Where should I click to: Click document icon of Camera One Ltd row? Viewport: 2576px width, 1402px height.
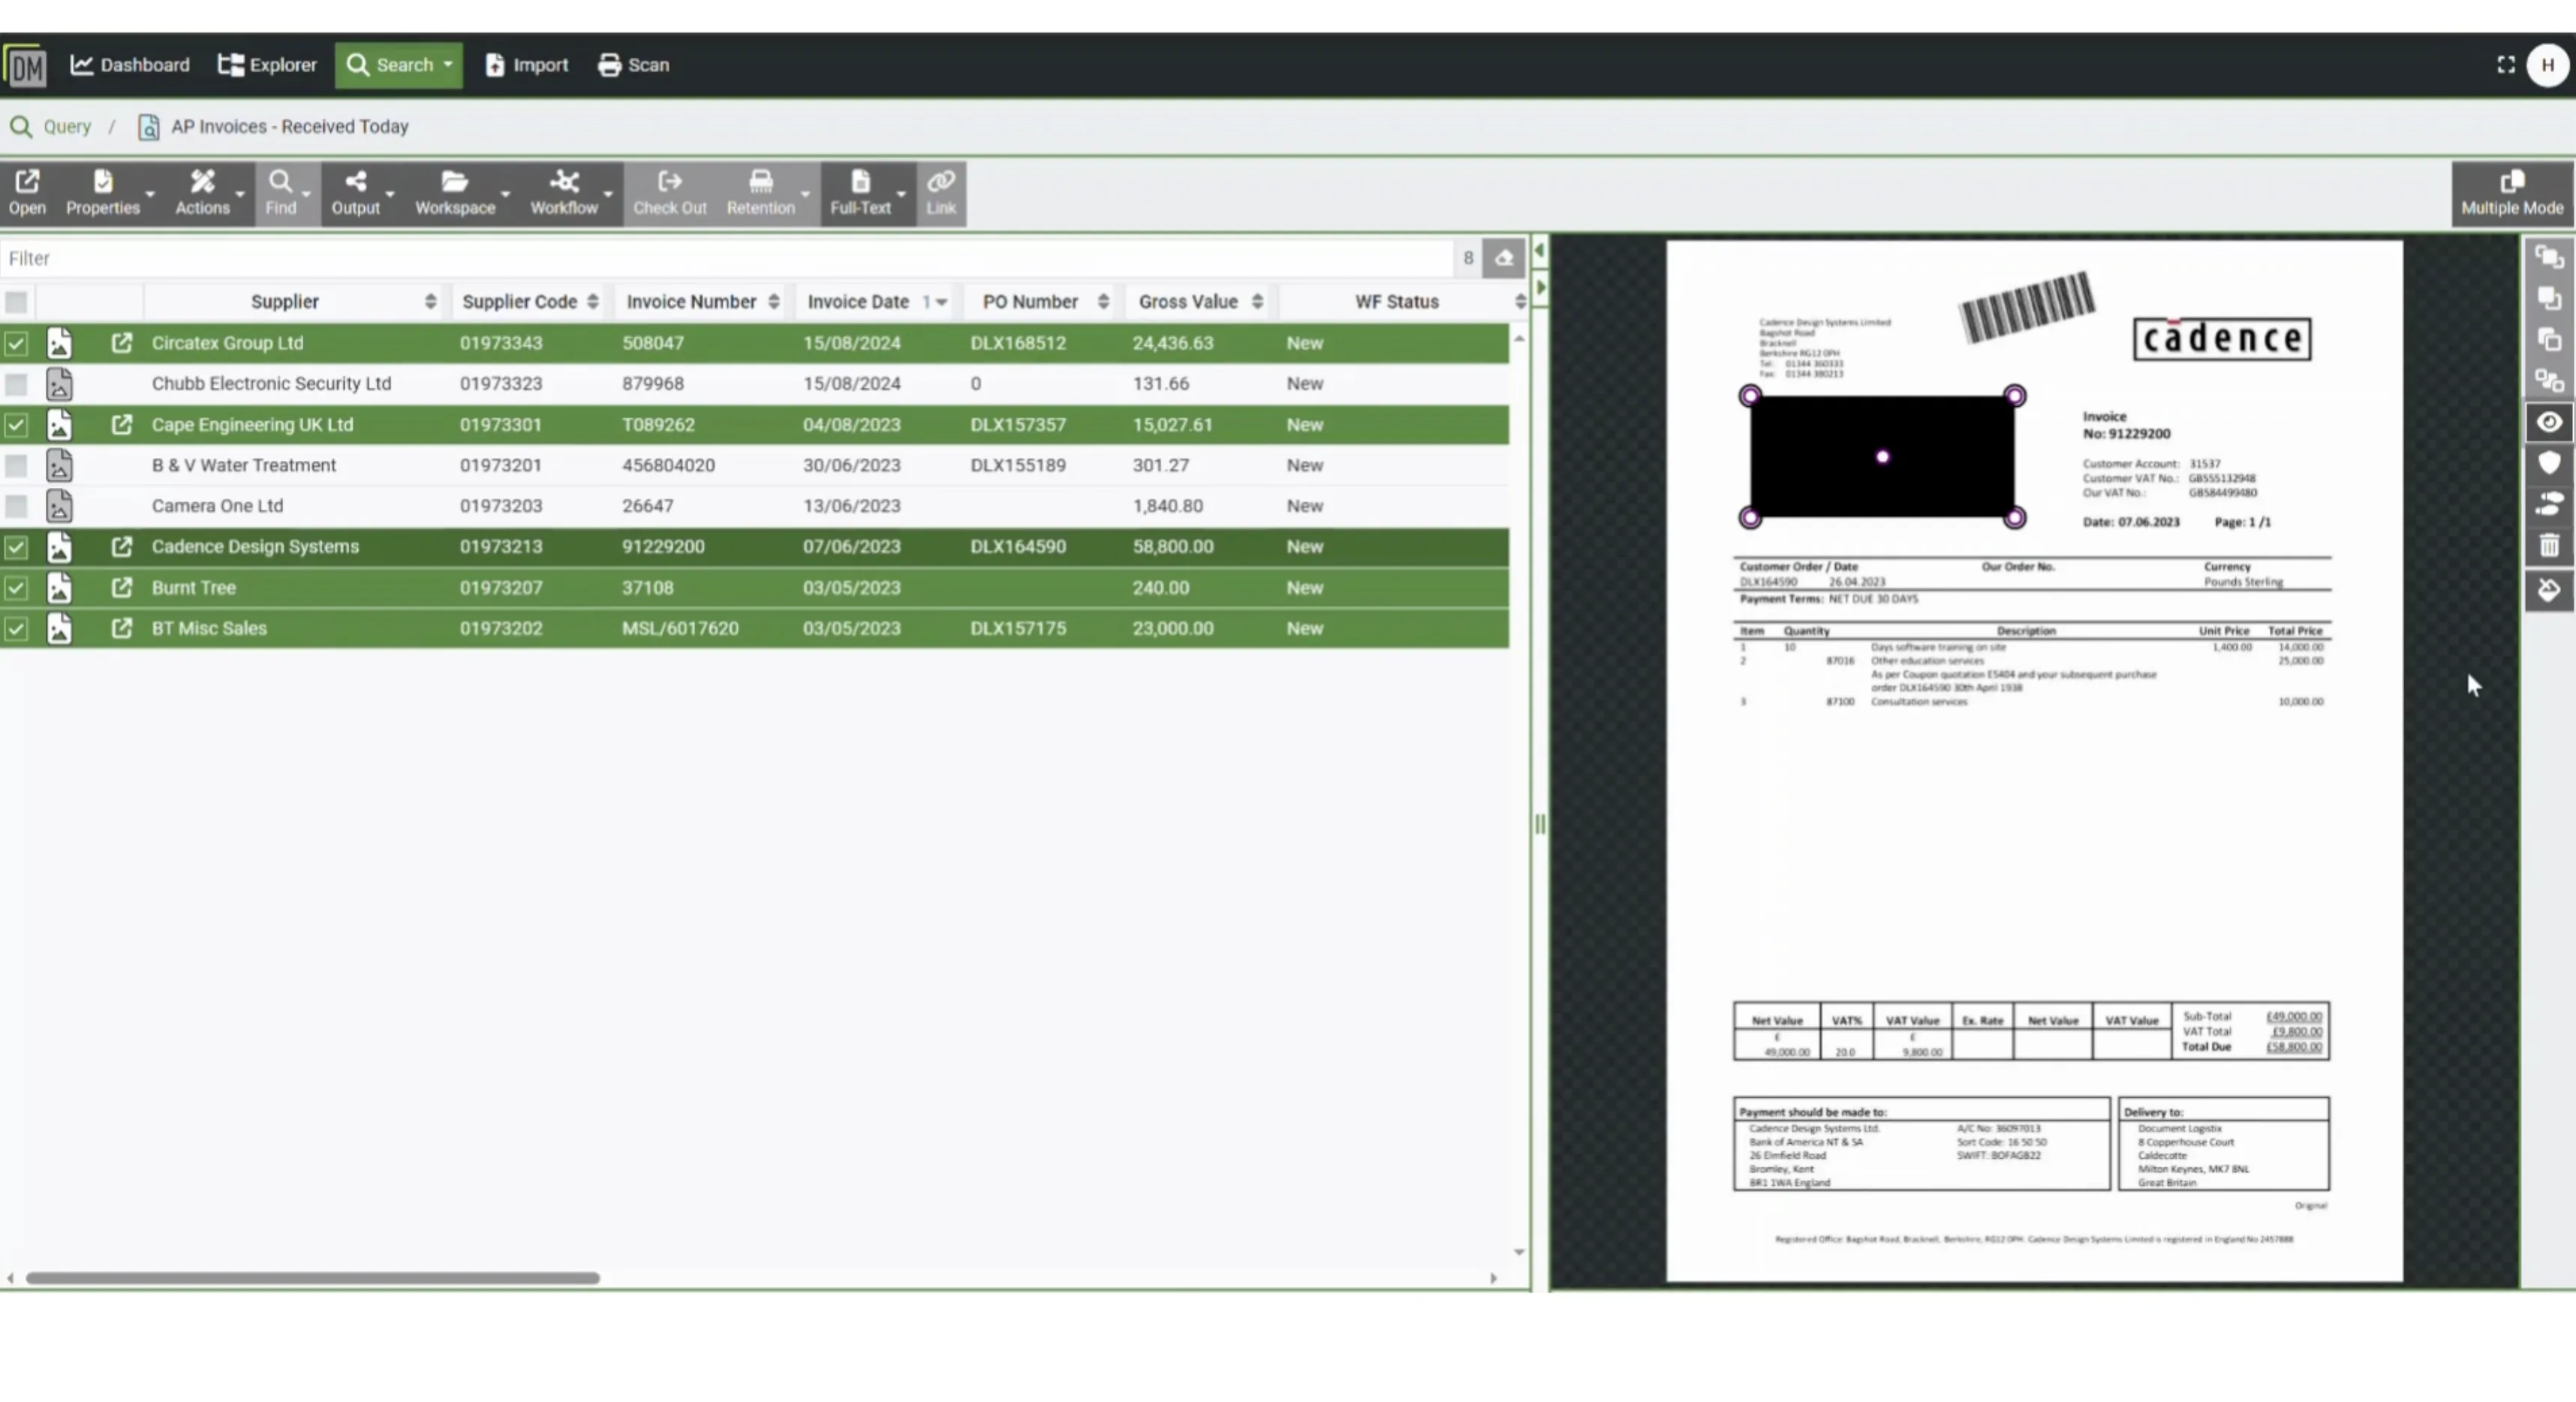[x=59, y=506]
